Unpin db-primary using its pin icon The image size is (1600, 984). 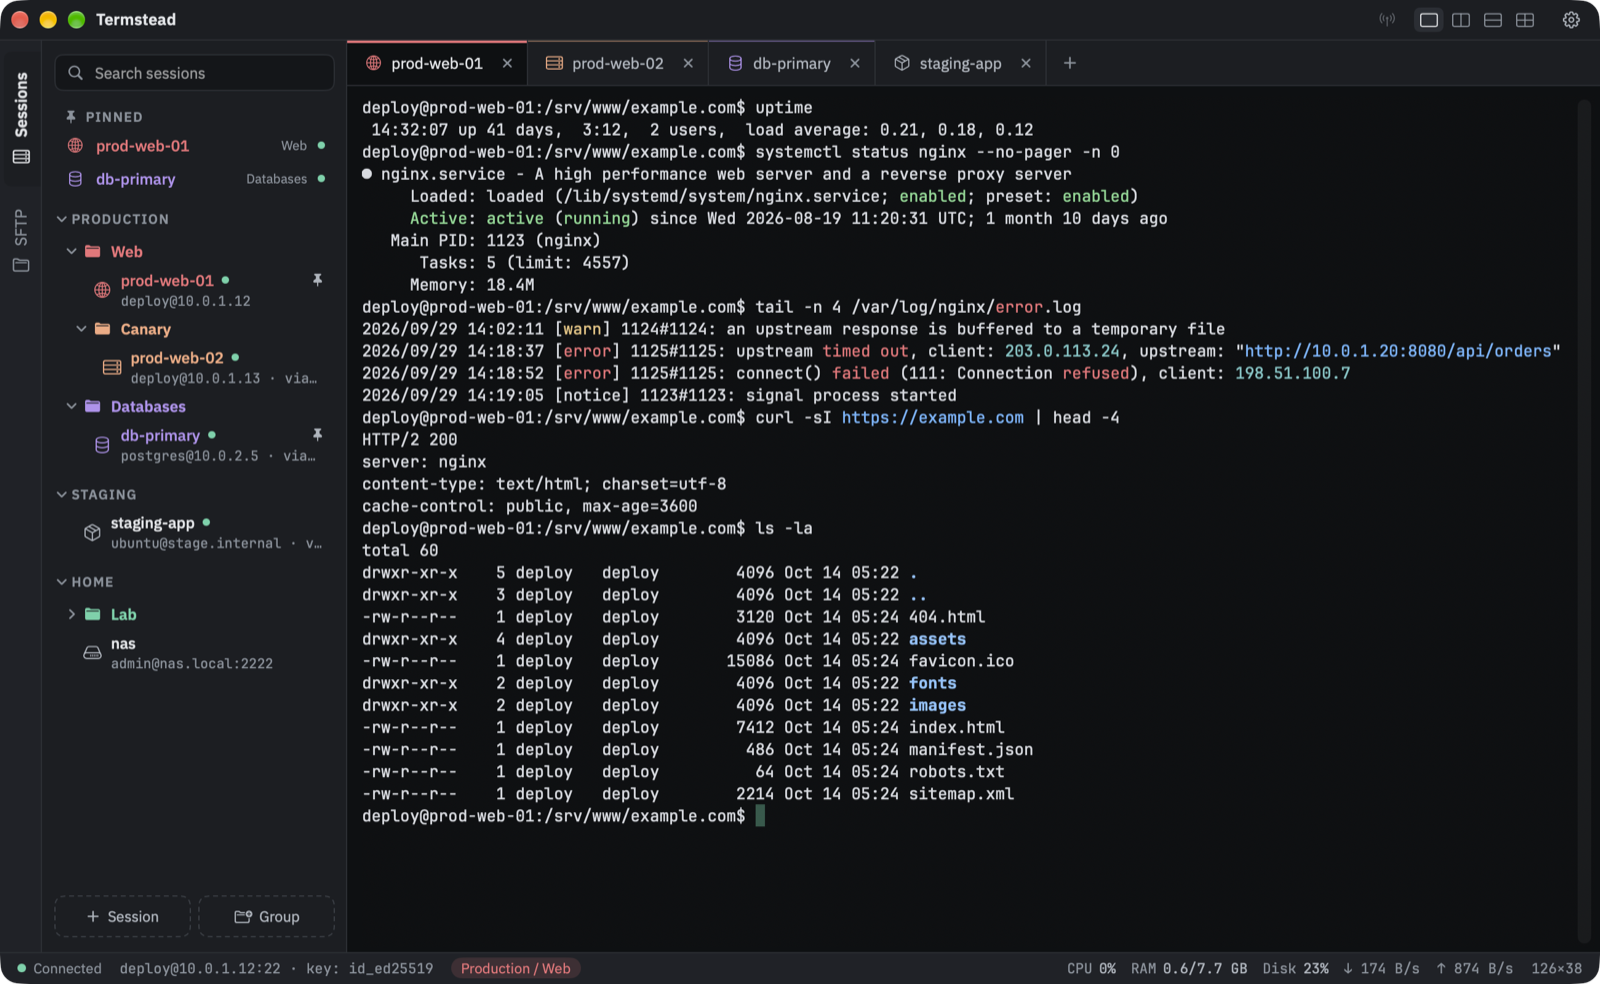(317, 435)
